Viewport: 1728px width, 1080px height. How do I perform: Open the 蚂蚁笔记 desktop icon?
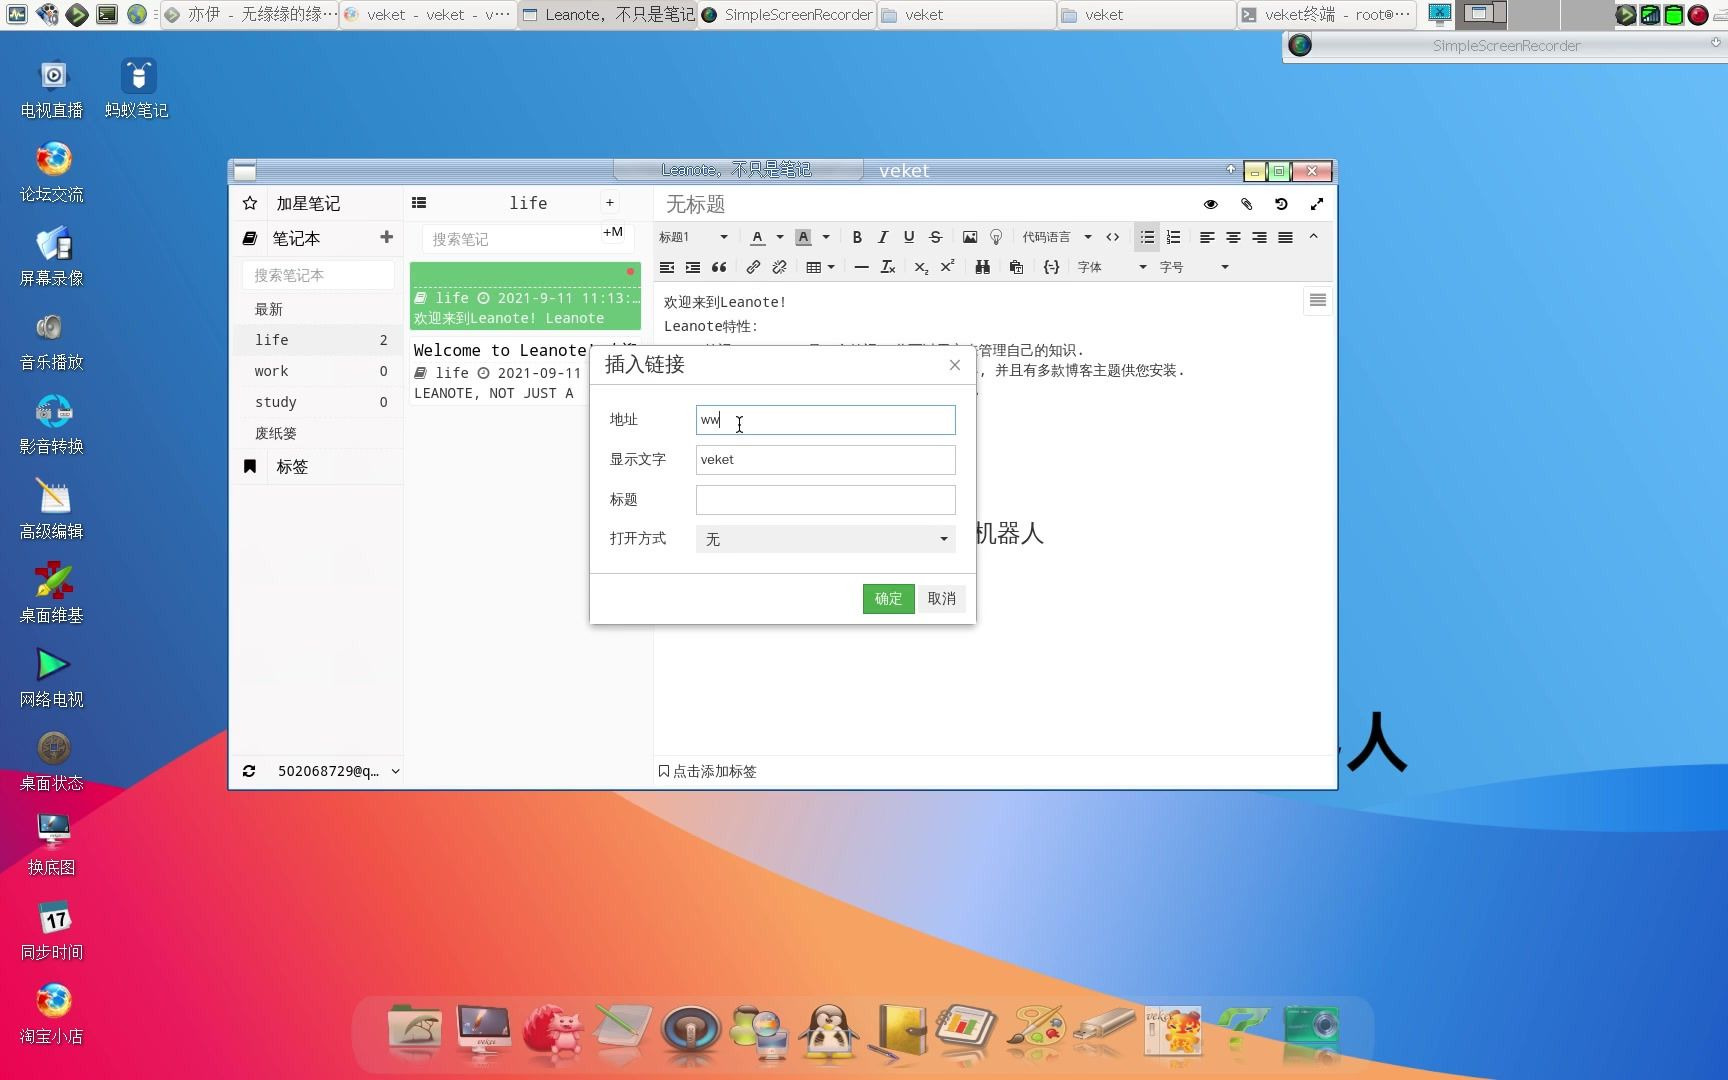[137, 88]
